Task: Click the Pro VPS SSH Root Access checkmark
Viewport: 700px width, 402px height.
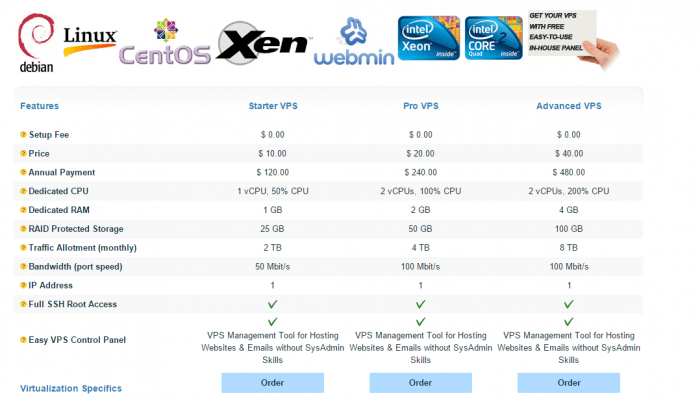Action: [421, 304]
